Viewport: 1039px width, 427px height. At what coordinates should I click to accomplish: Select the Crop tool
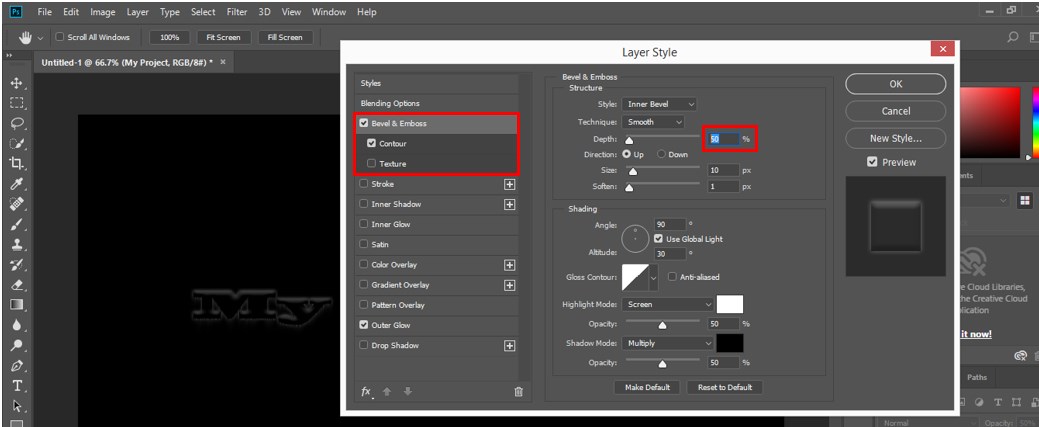click(17, 164)
